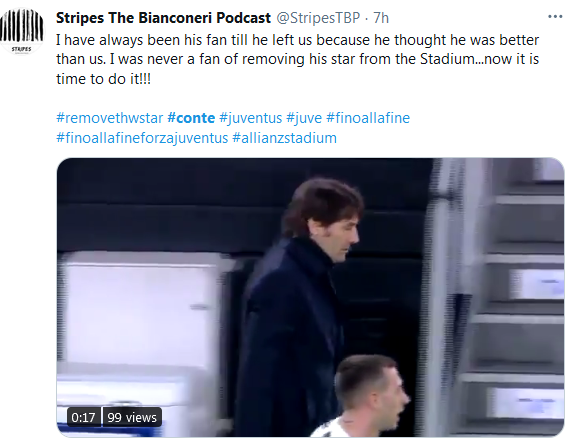Open the Stripes podcast profile avatar

[22, 31]
